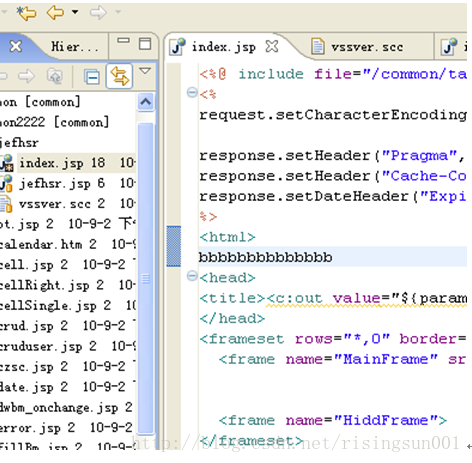Toggle Link with Editor button
472x463 pixels.
point(119,76)
